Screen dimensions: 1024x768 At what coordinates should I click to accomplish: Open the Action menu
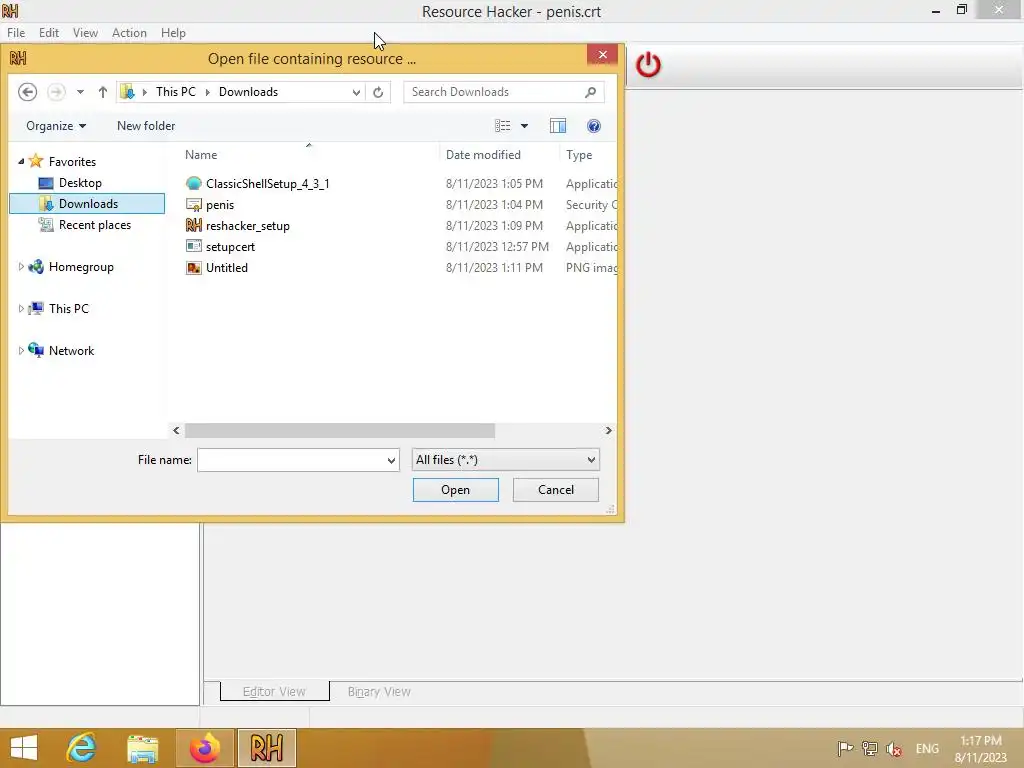coord(129,33)
